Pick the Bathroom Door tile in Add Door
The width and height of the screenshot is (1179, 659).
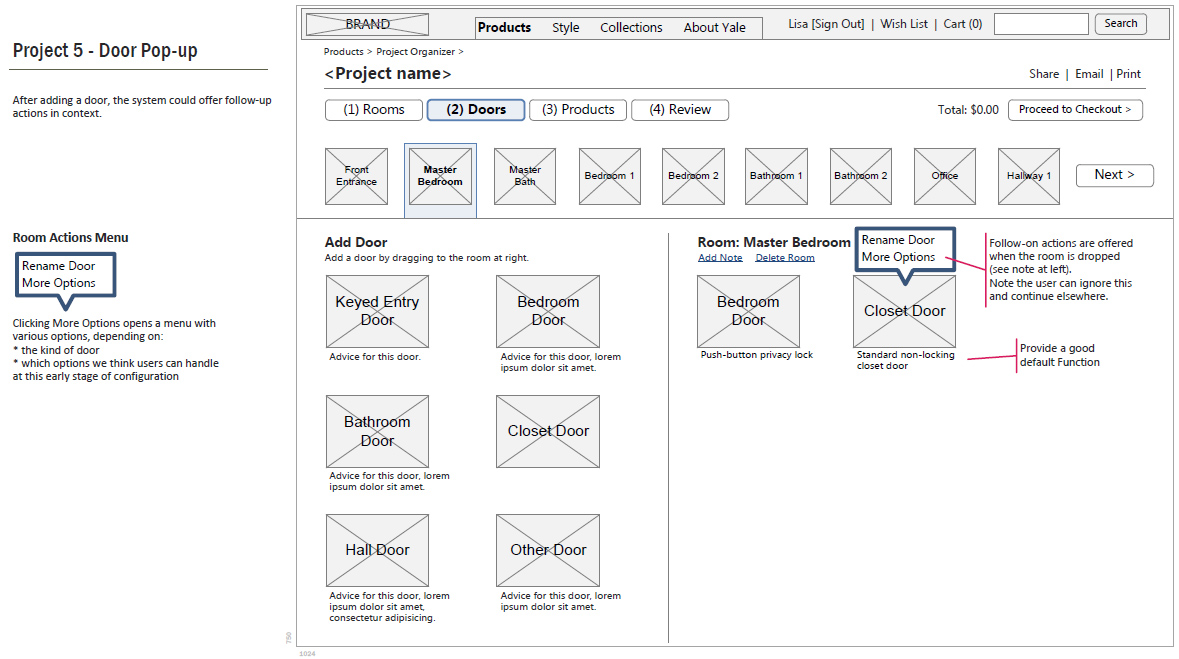(x=377, y=431)
